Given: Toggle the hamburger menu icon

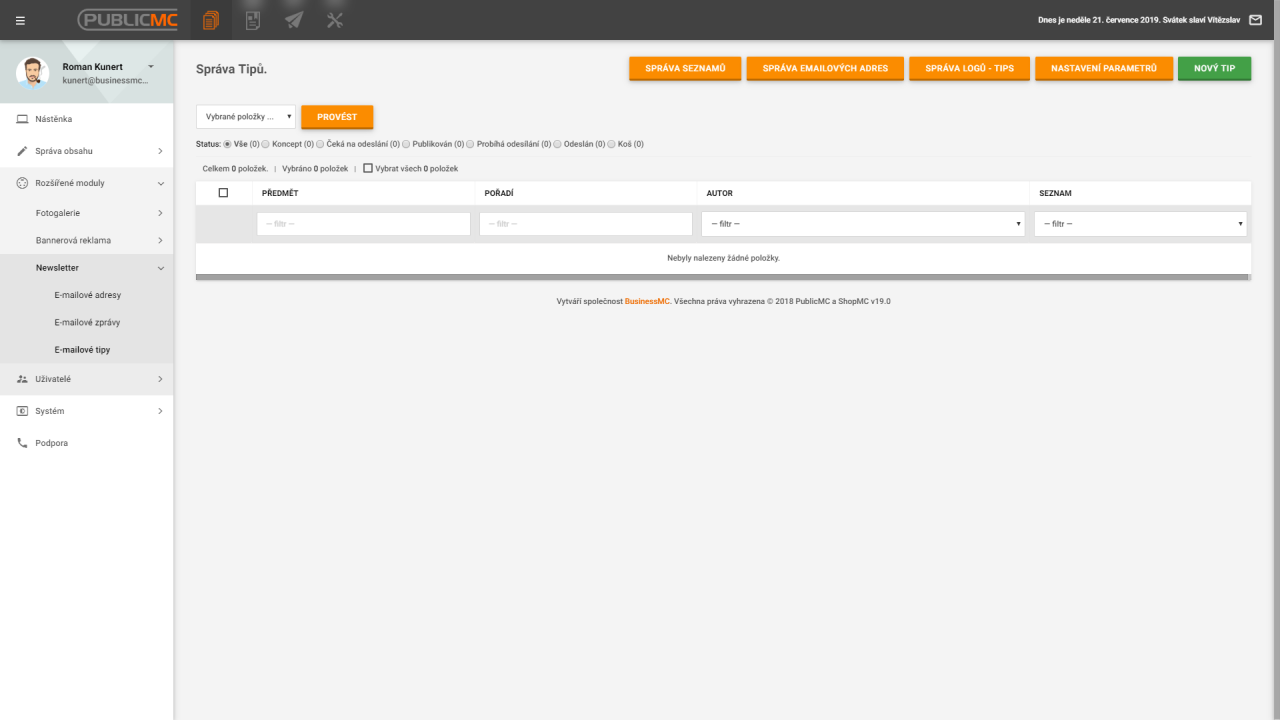Looking at the screenshot, I should click(x=21, y=20).
